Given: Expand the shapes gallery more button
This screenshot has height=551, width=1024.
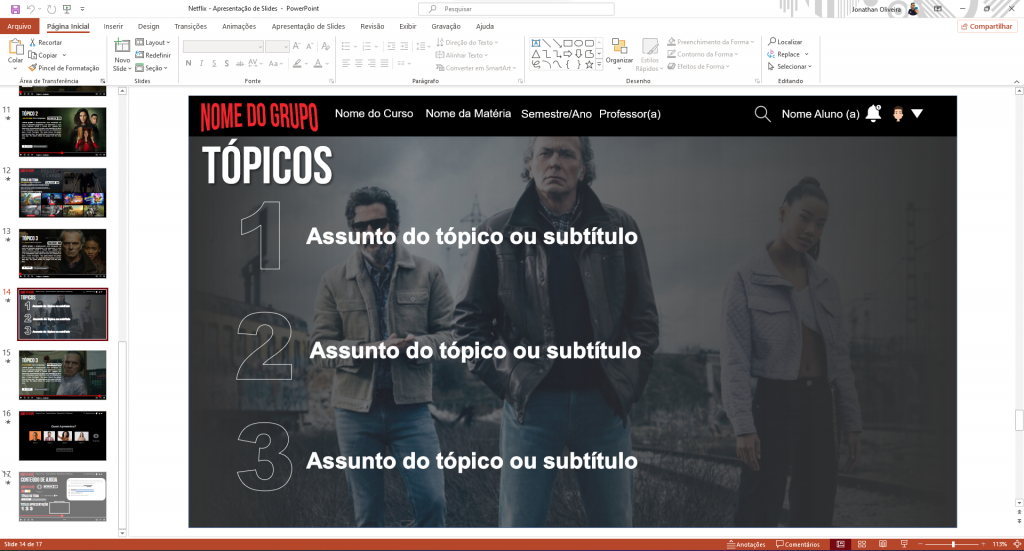Looking at the screenshot, I should 600,65.
